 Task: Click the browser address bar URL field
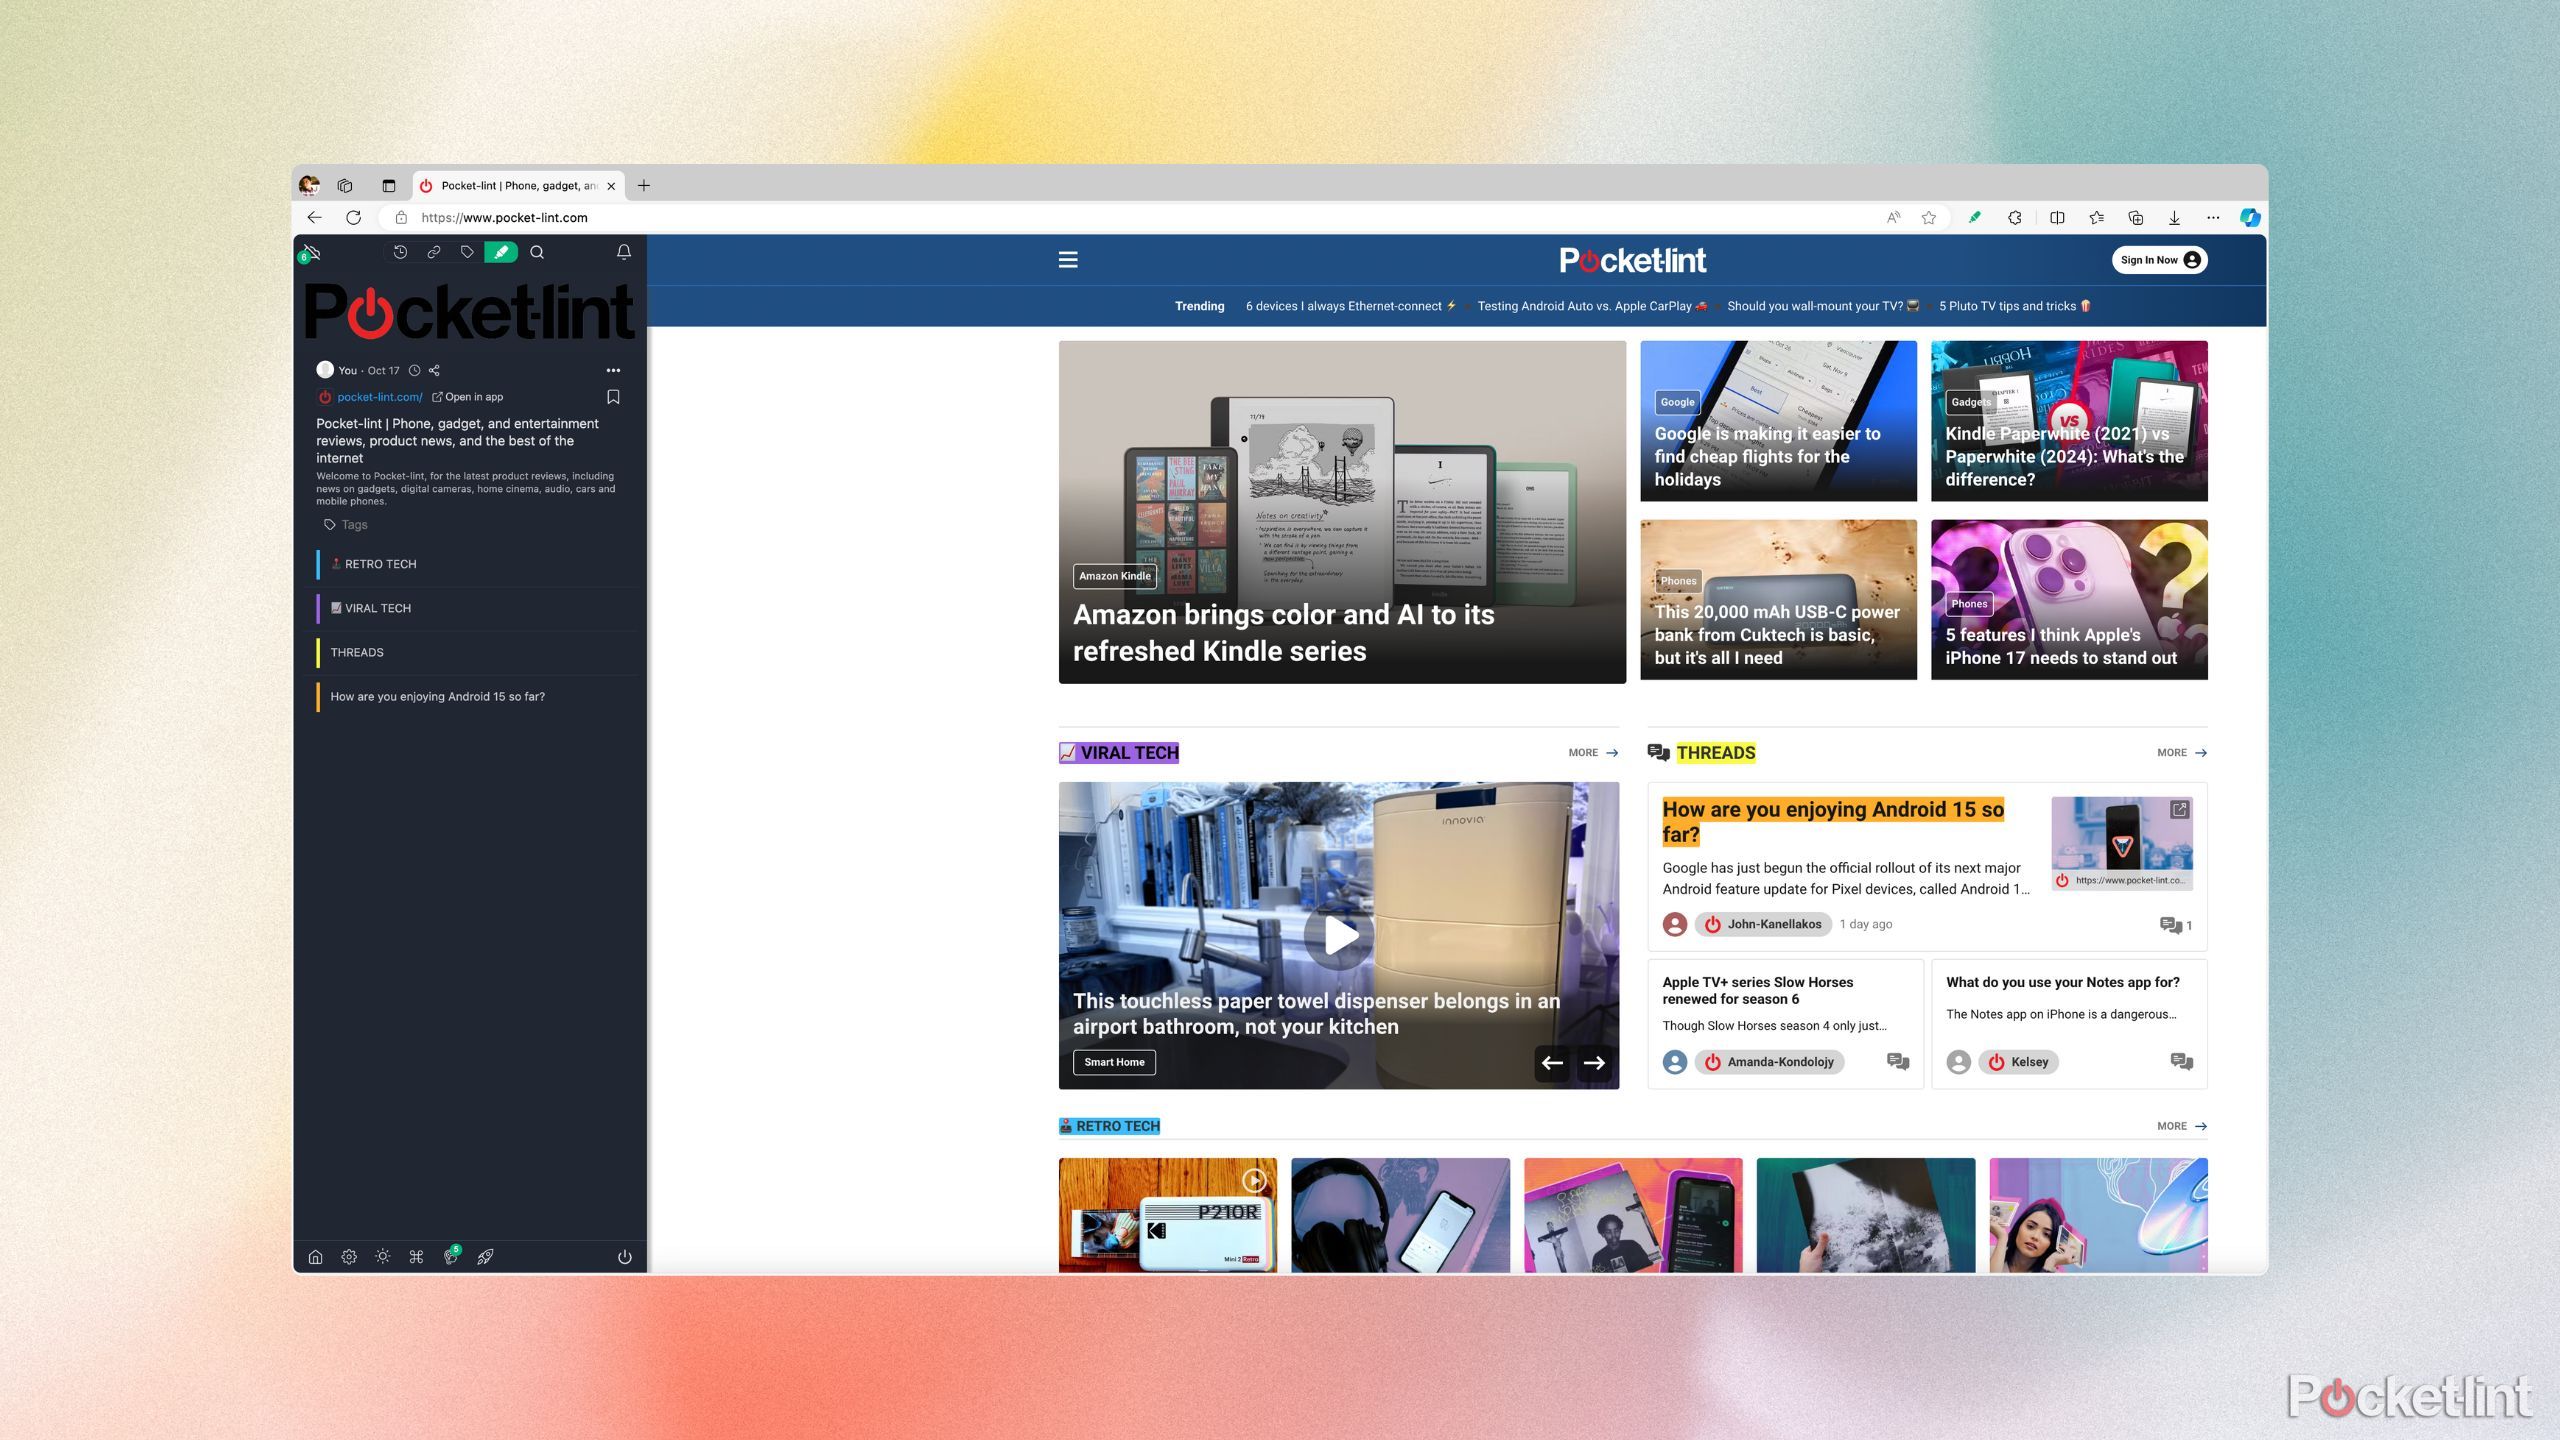[x=1140, y=218]
